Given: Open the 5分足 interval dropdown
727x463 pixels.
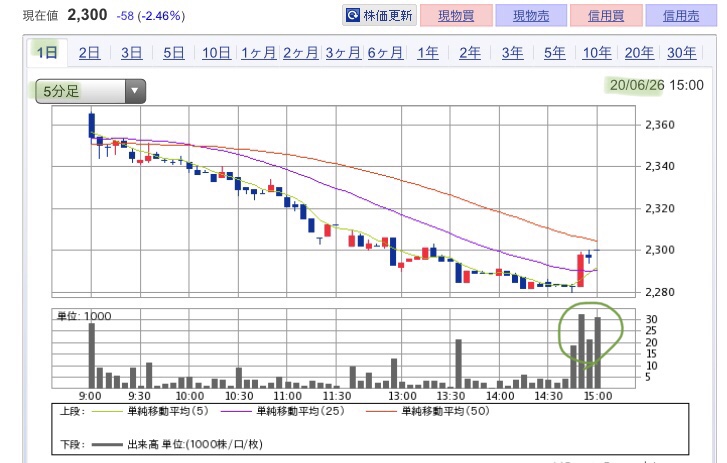Looking at the screenshot, I should (90, 91).
